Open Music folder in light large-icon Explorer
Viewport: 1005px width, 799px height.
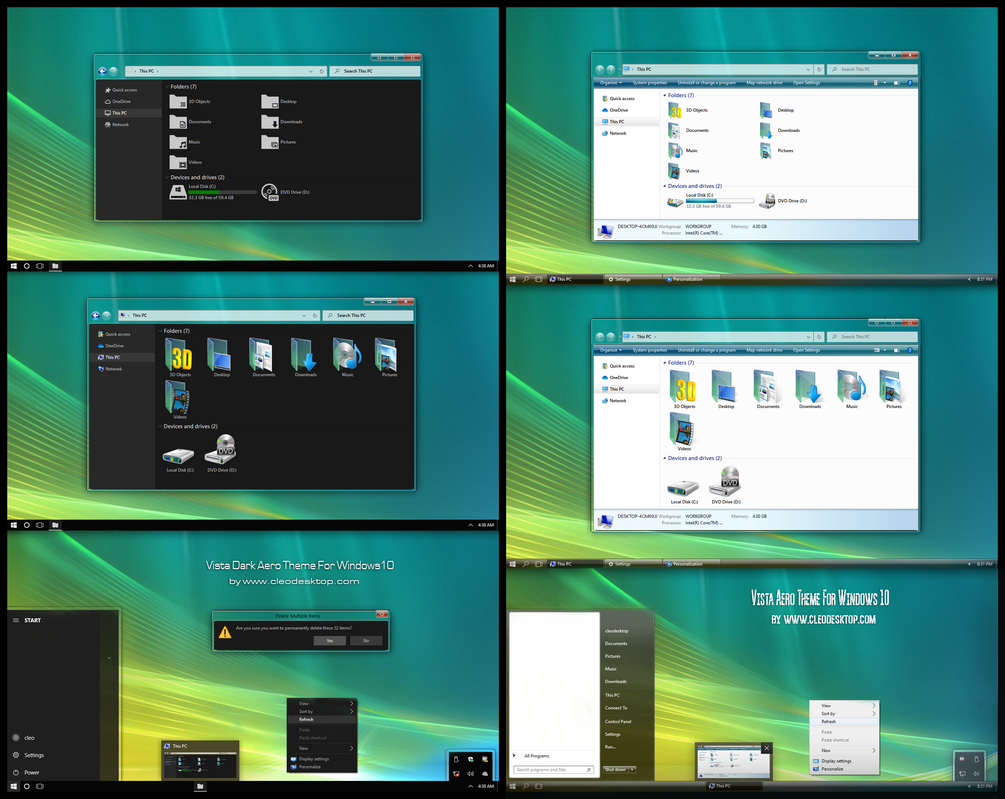(851, 390)
